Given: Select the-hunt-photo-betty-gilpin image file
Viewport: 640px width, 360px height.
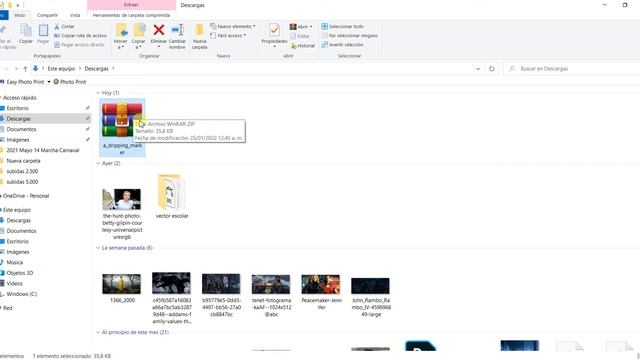Looking at the screenshot, I should [x=122, y=213].
